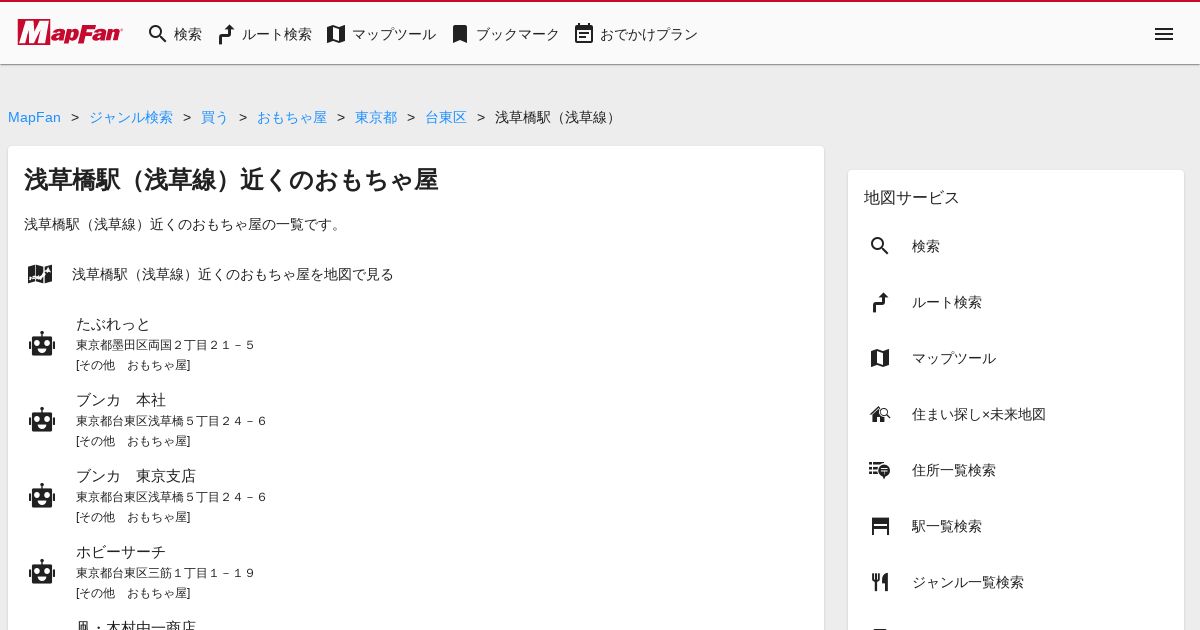Go to 買う breadcrumb link

[215, 117]
